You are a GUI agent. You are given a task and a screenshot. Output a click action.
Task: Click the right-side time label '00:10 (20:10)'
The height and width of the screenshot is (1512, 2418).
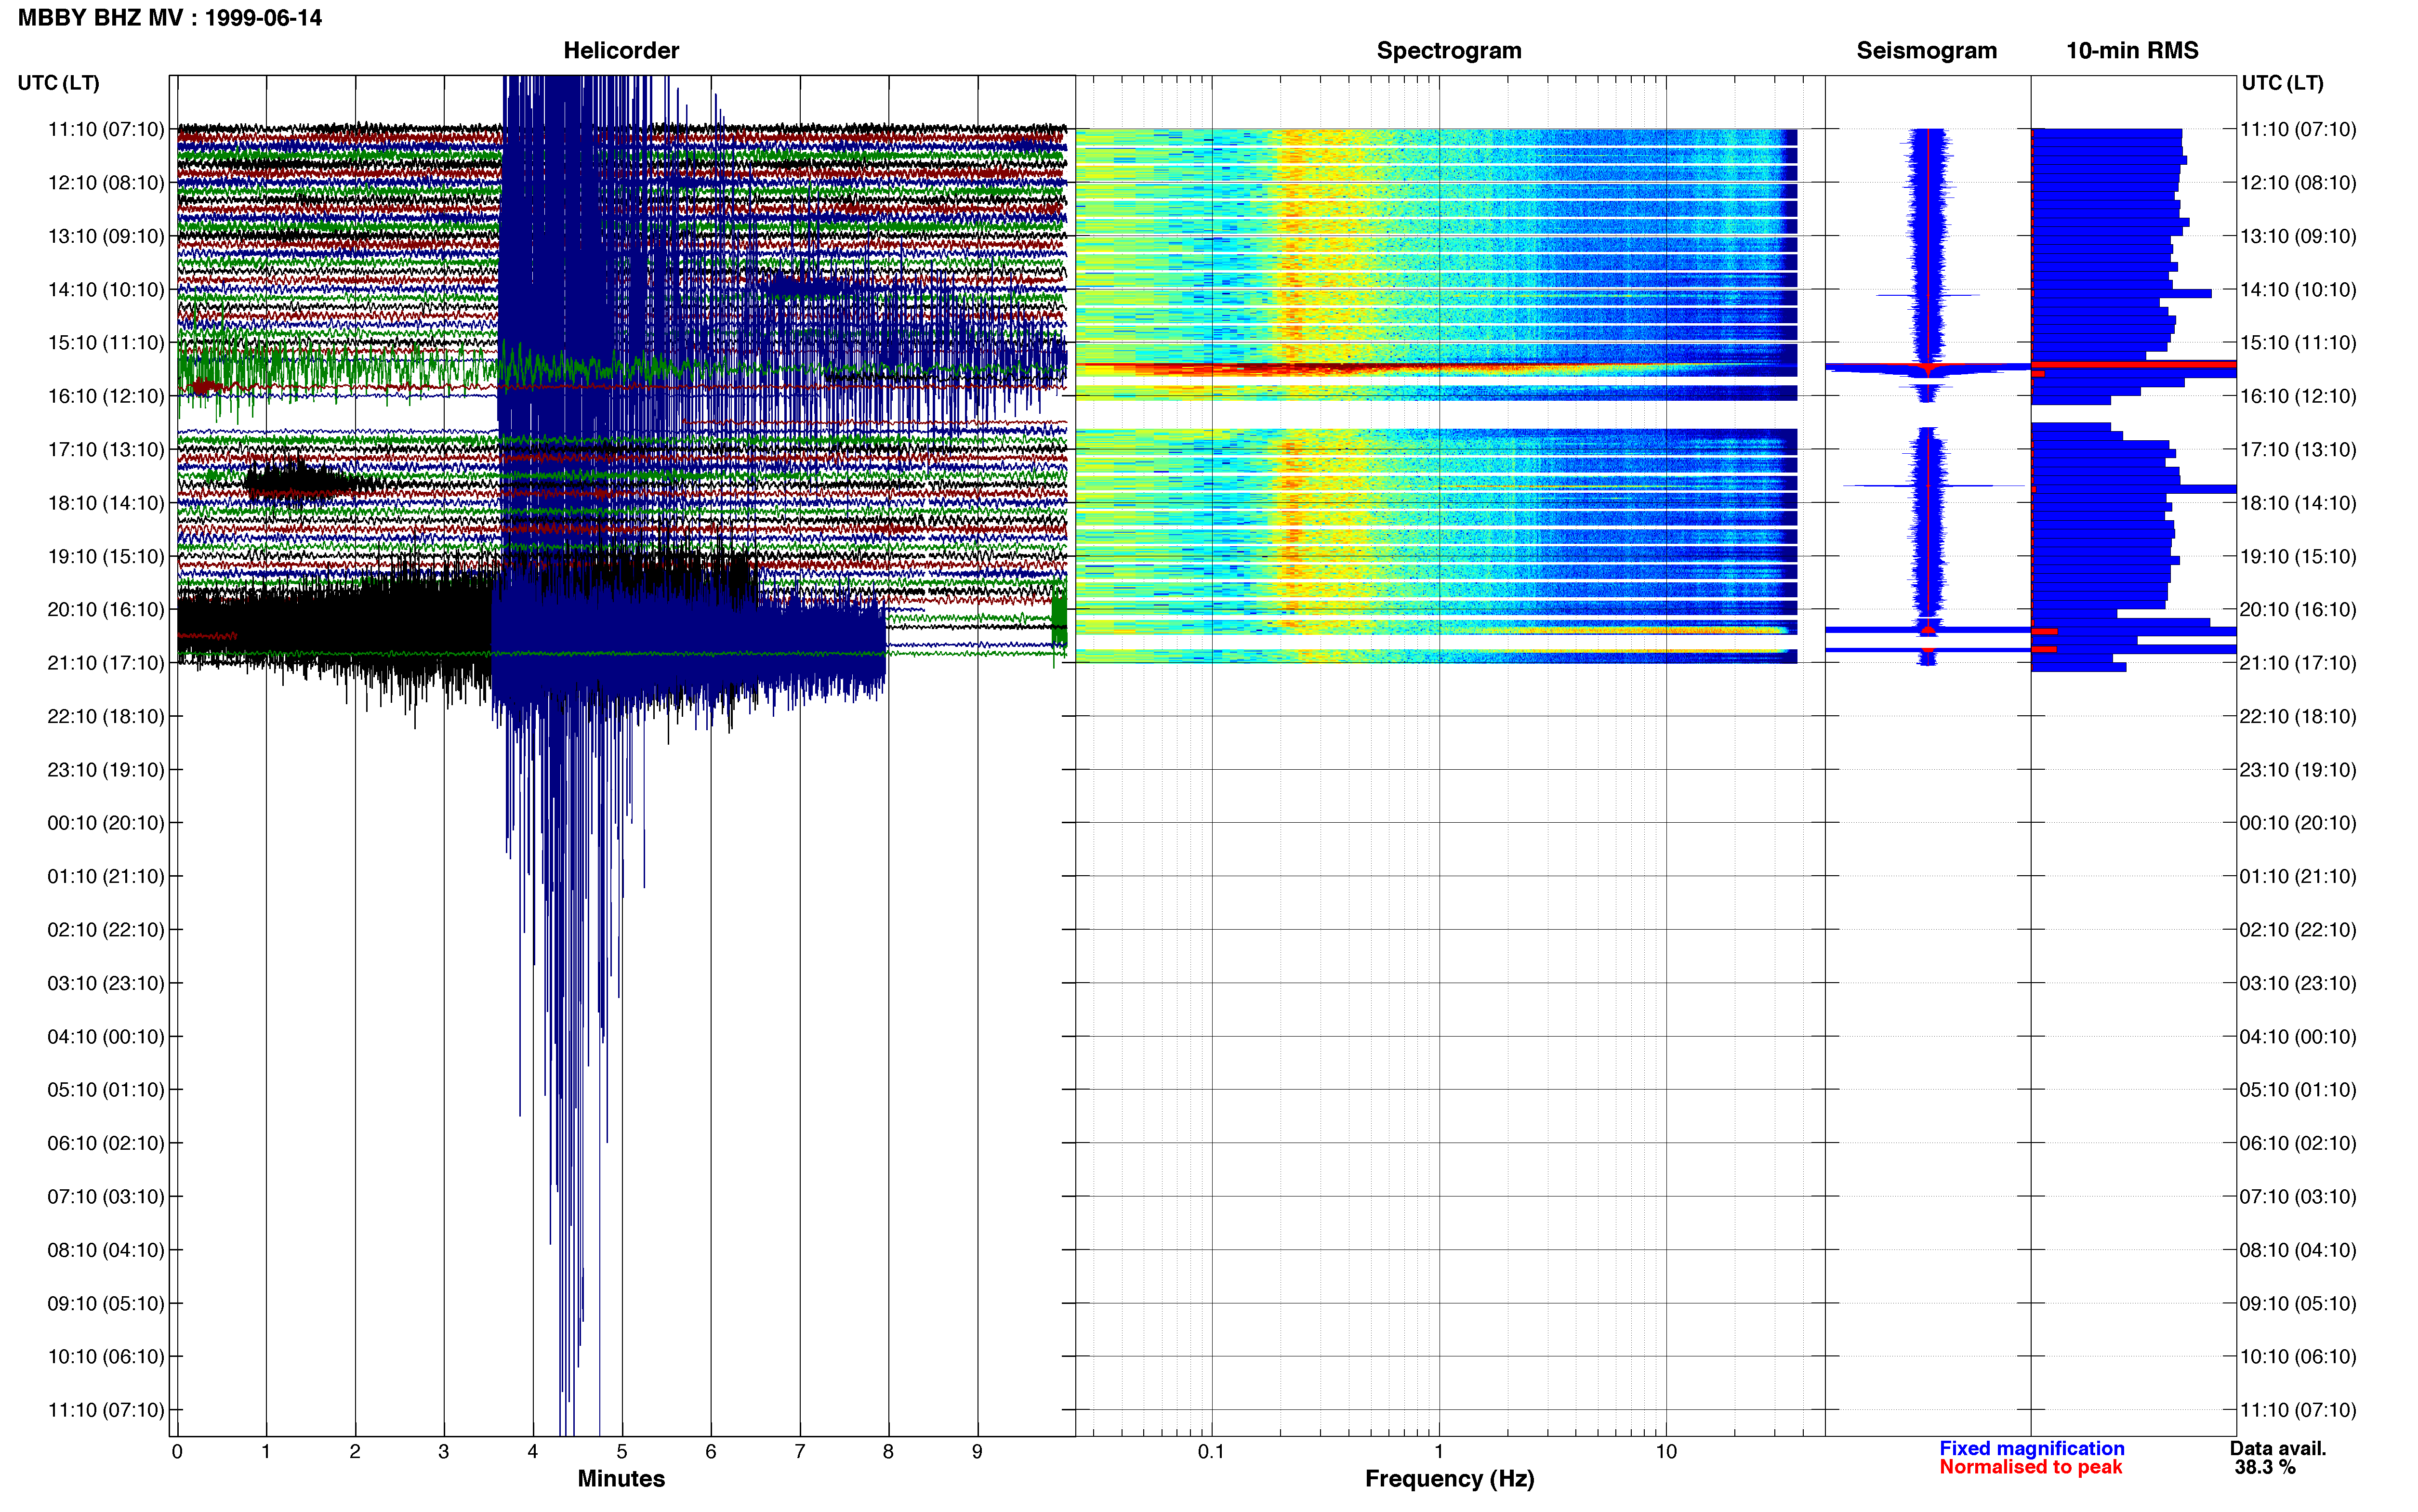click(x=2298, y=822)
